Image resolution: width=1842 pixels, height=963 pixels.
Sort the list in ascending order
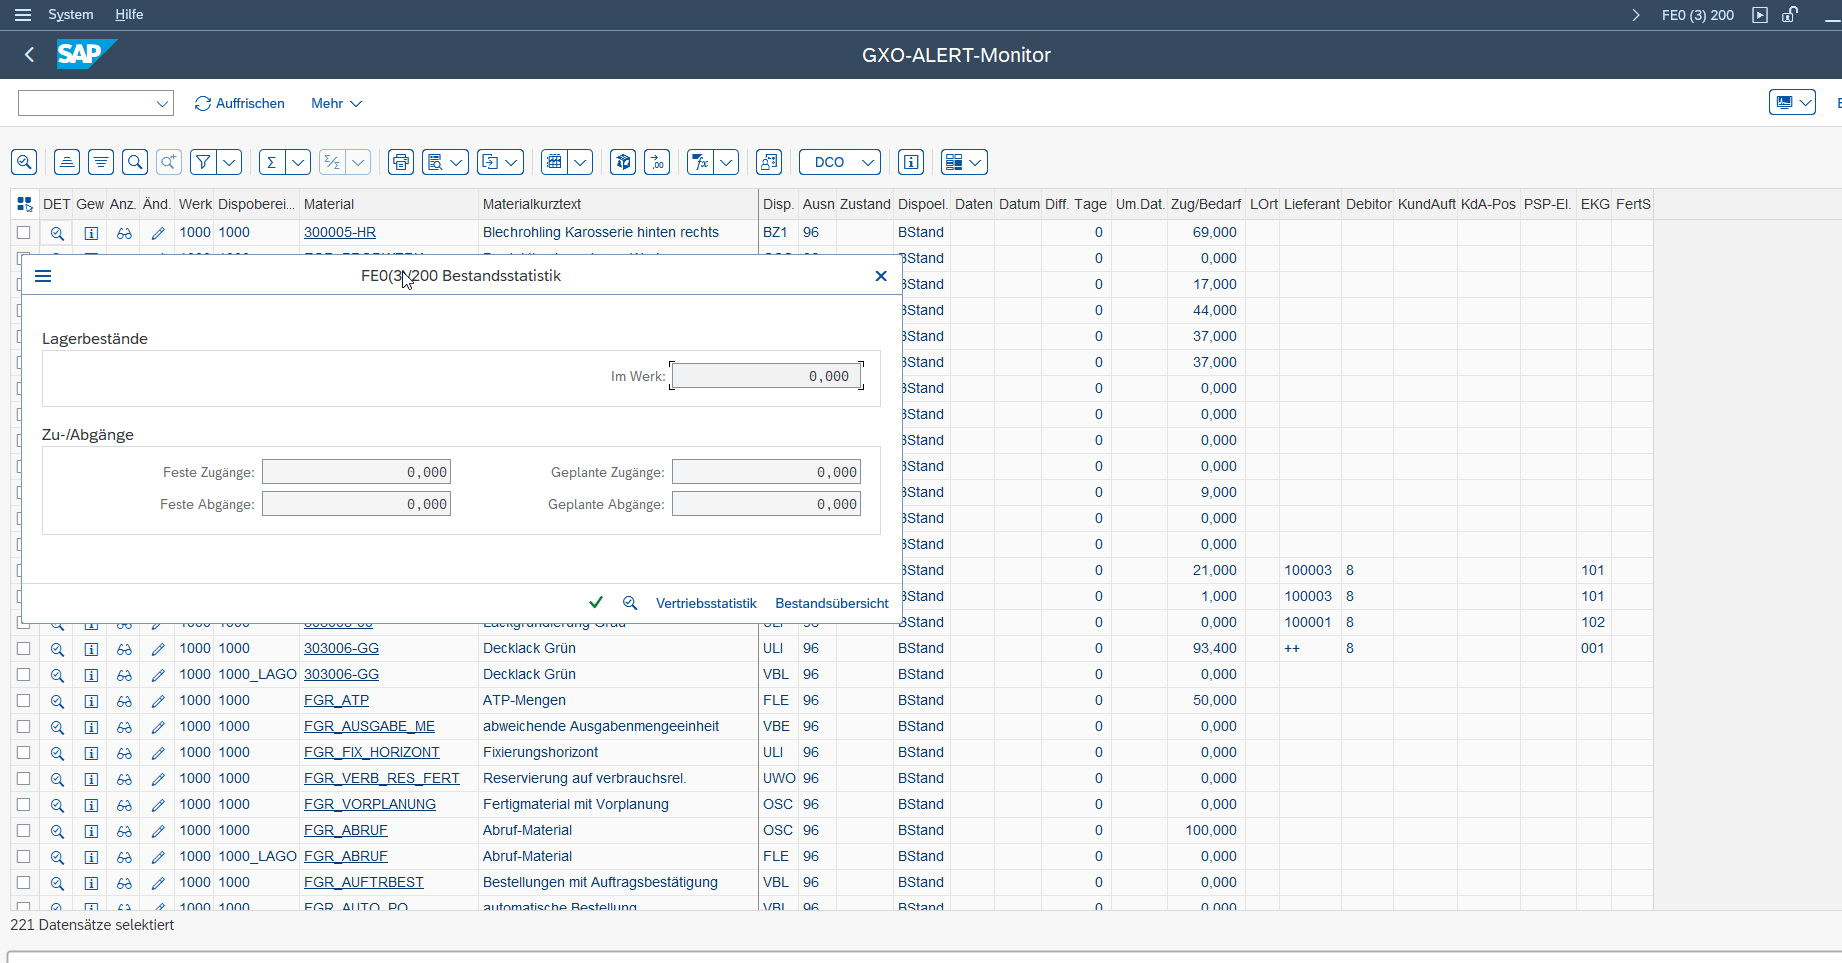point(67,162)
